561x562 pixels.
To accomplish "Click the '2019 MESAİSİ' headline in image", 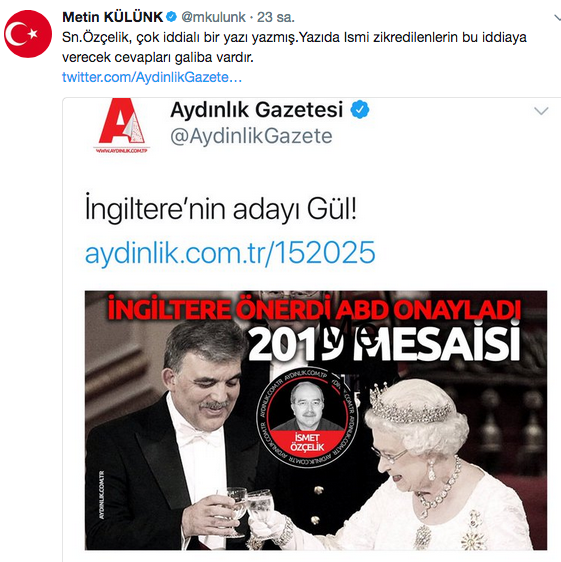I will point(384,343).
